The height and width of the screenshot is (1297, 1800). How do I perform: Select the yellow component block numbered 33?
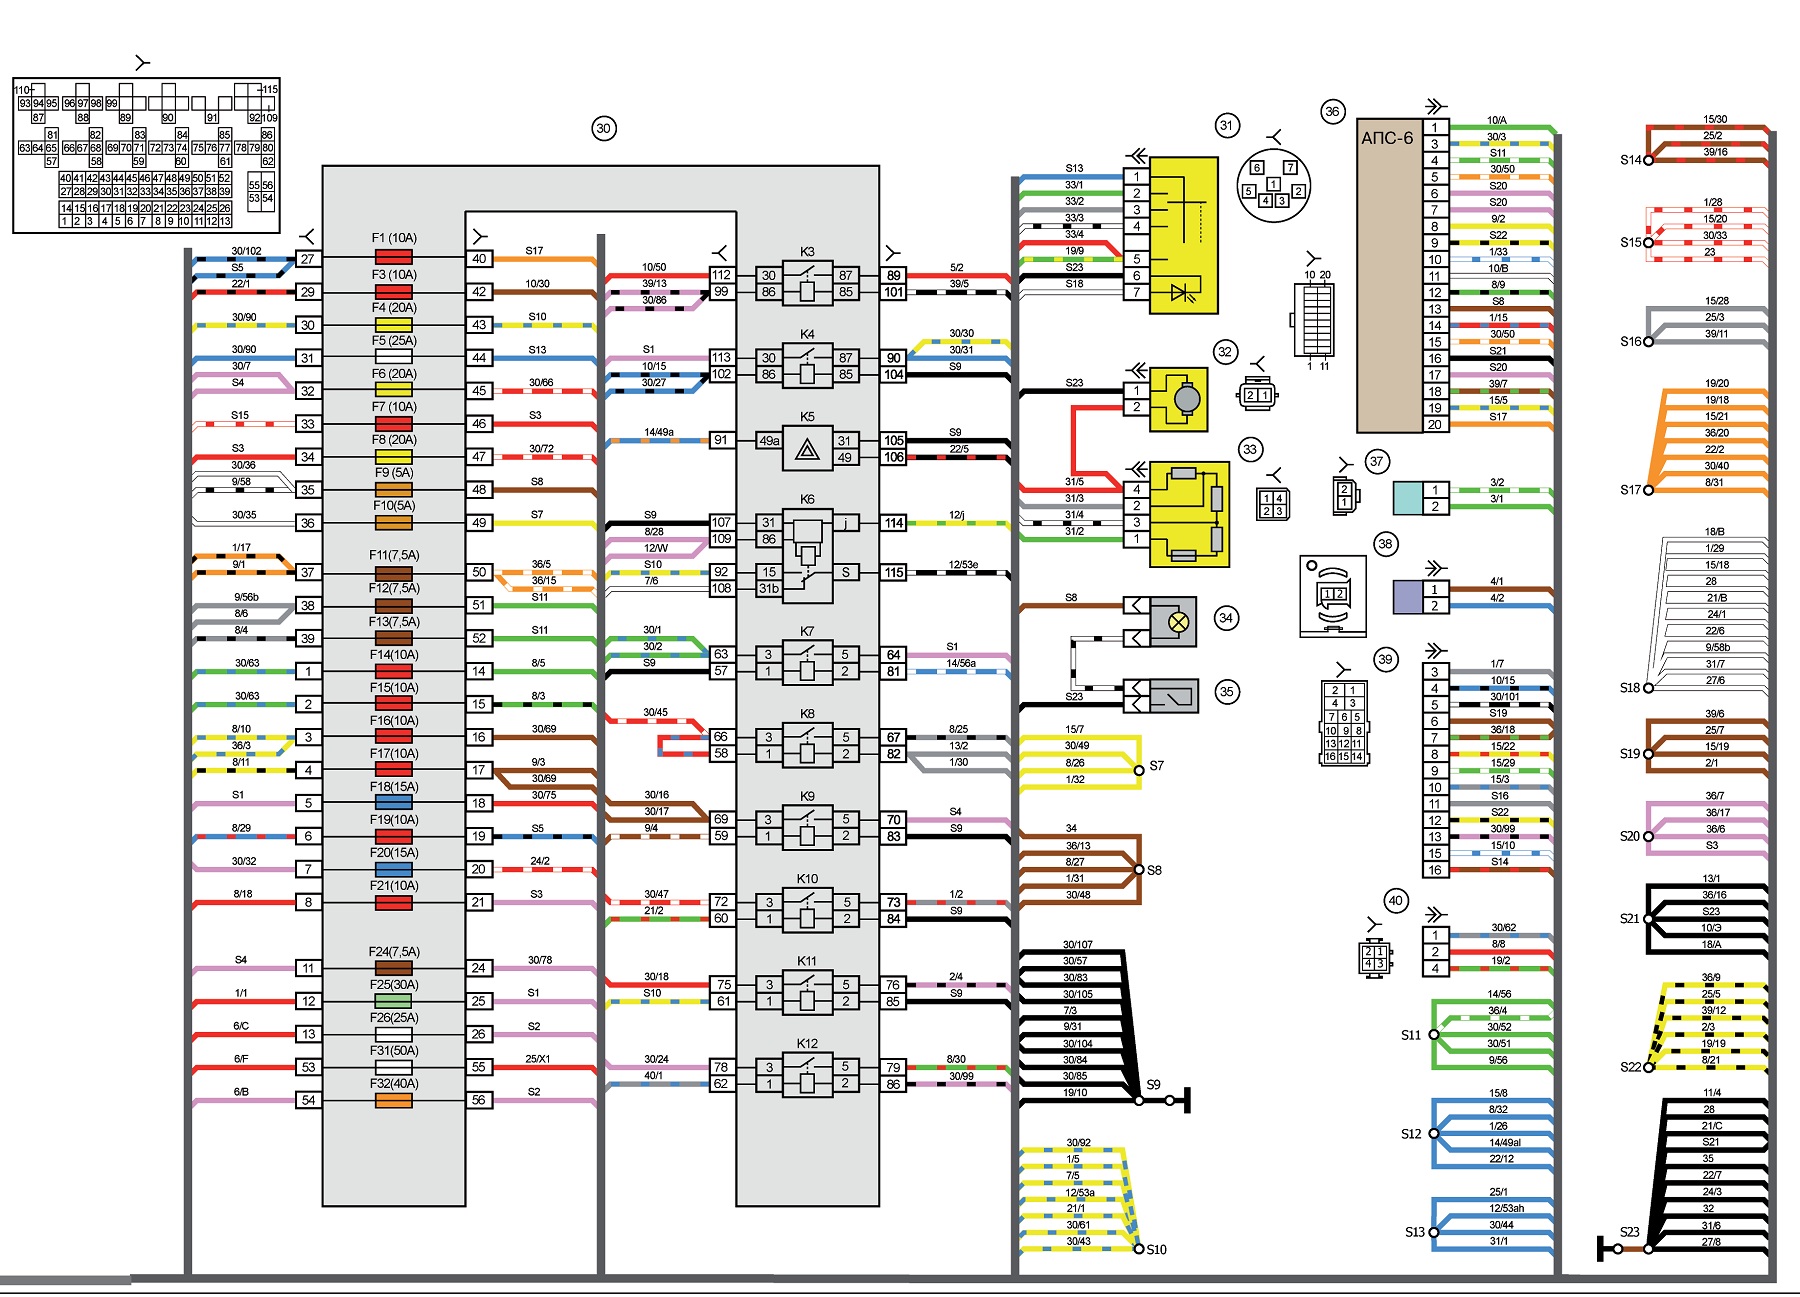1189,514
